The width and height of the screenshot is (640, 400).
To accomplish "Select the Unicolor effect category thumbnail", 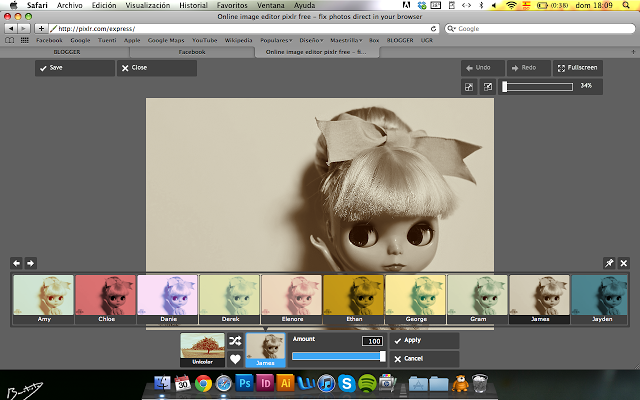I will (x=202, y=349).
